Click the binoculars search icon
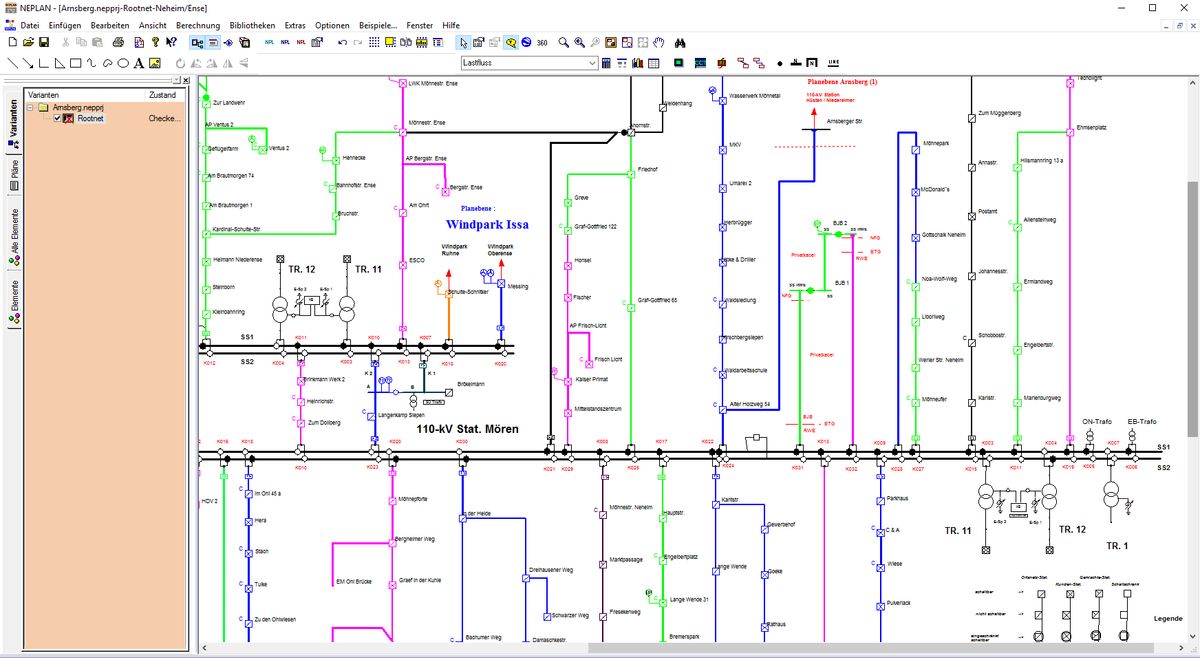 [680, 43]
